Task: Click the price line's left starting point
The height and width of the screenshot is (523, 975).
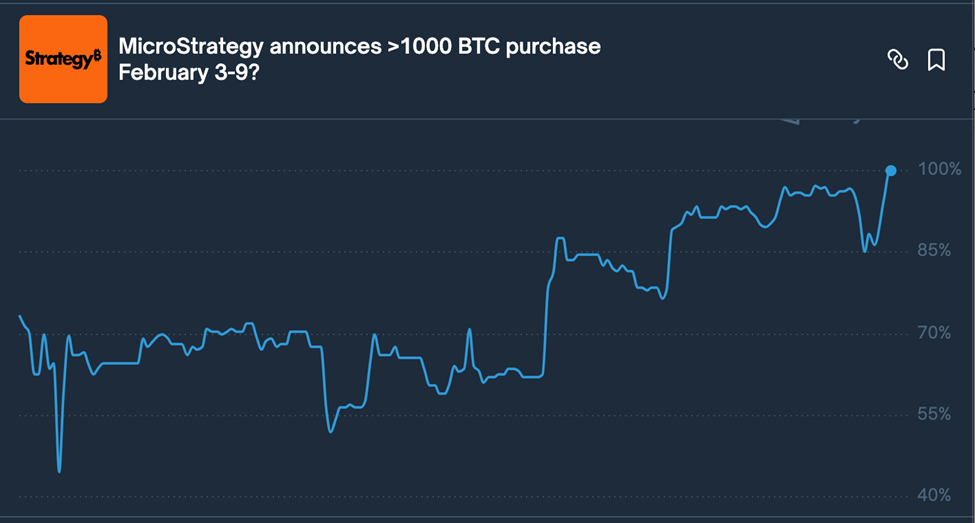Action: 20,316
